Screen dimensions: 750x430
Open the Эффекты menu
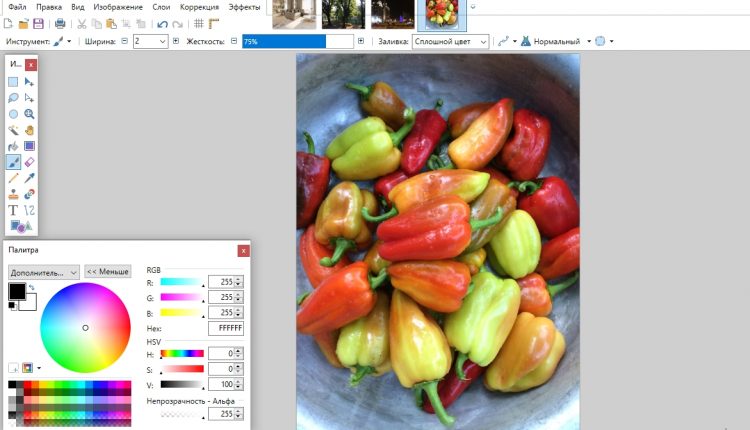tap(244, 7)
